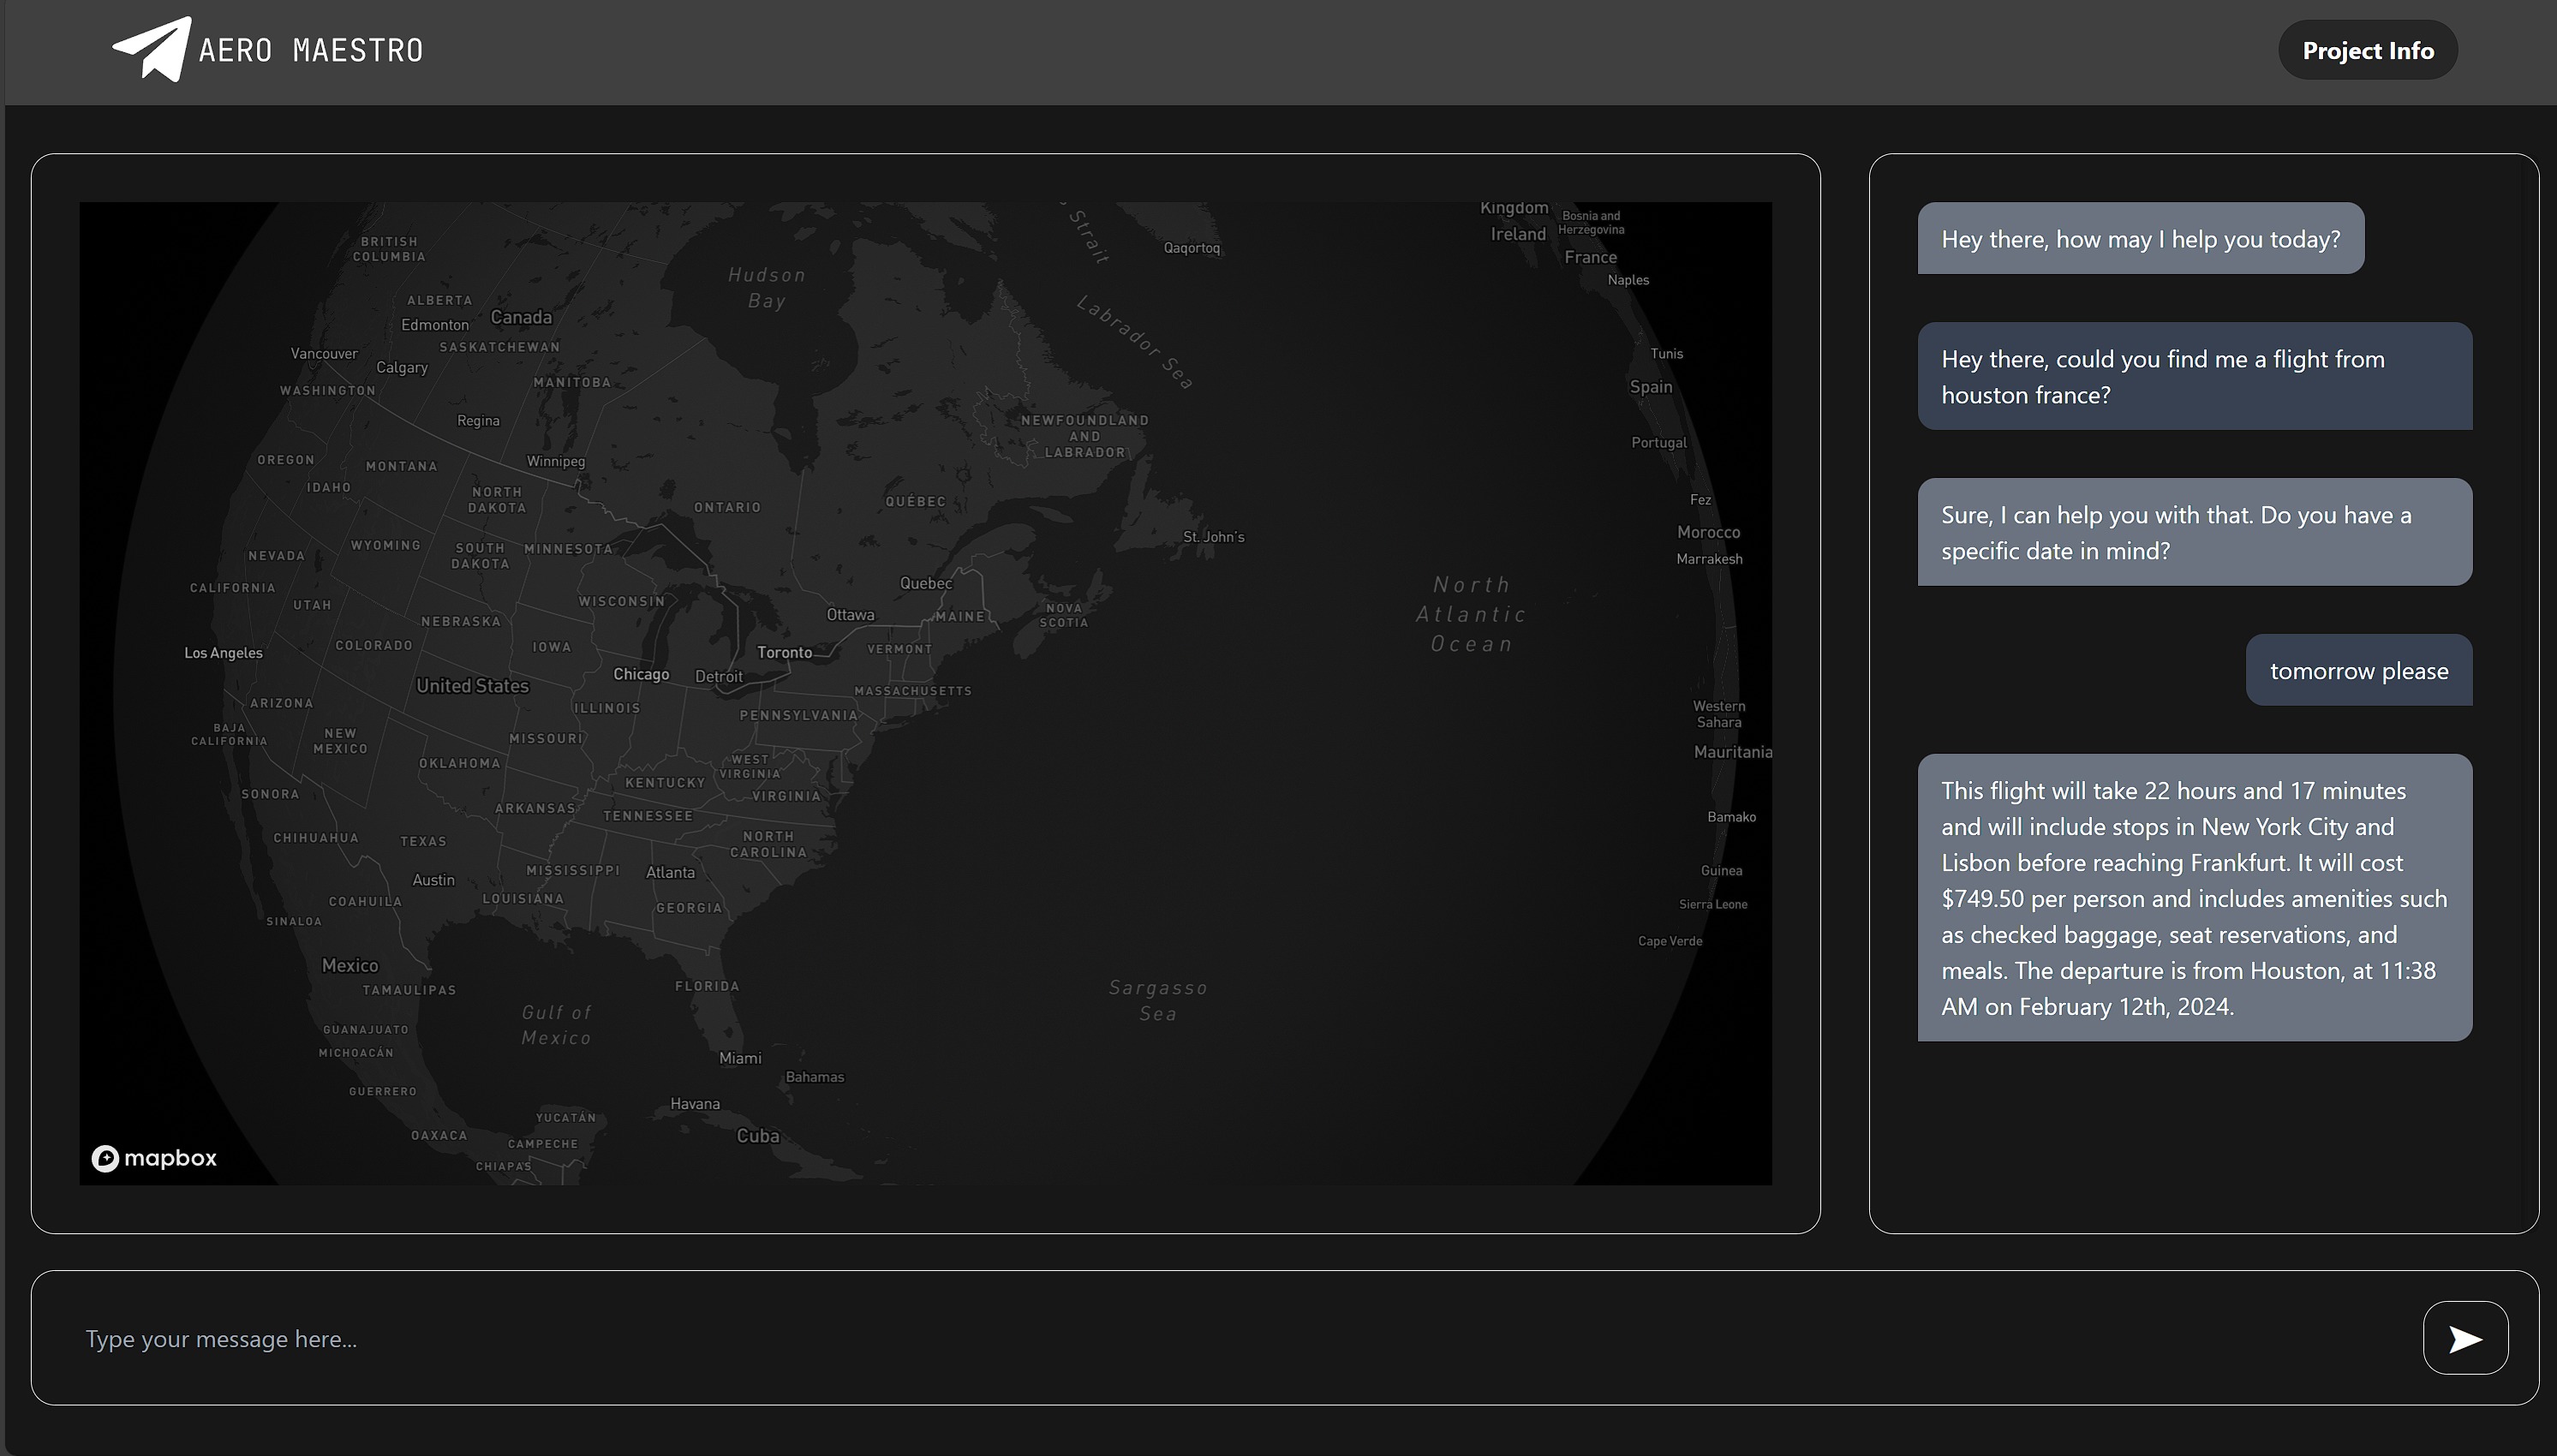2557x1456 pixels.
Task: Click the flight details response message
Action: pos(2194,897)
